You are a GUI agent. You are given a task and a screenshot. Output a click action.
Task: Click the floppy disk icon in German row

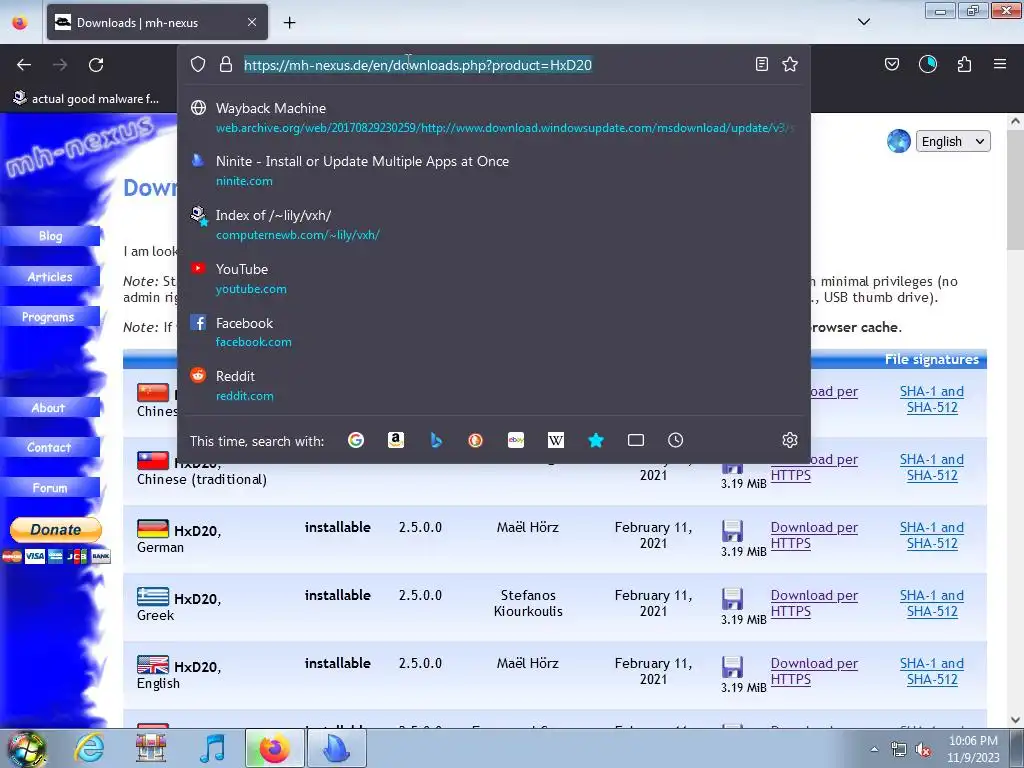tap(732, 531)
